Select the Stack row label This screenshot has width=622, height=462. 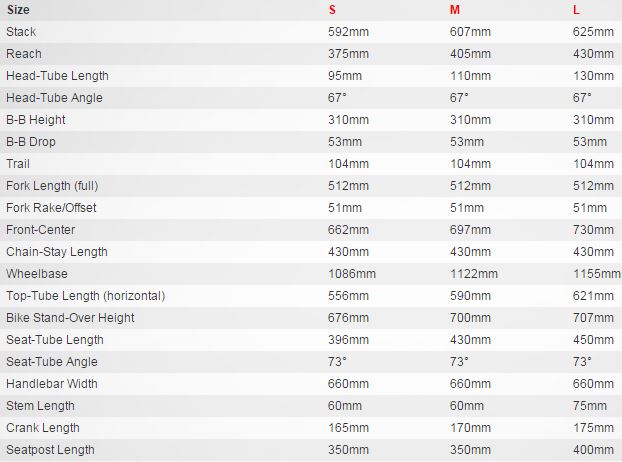[x=21, y=32]
